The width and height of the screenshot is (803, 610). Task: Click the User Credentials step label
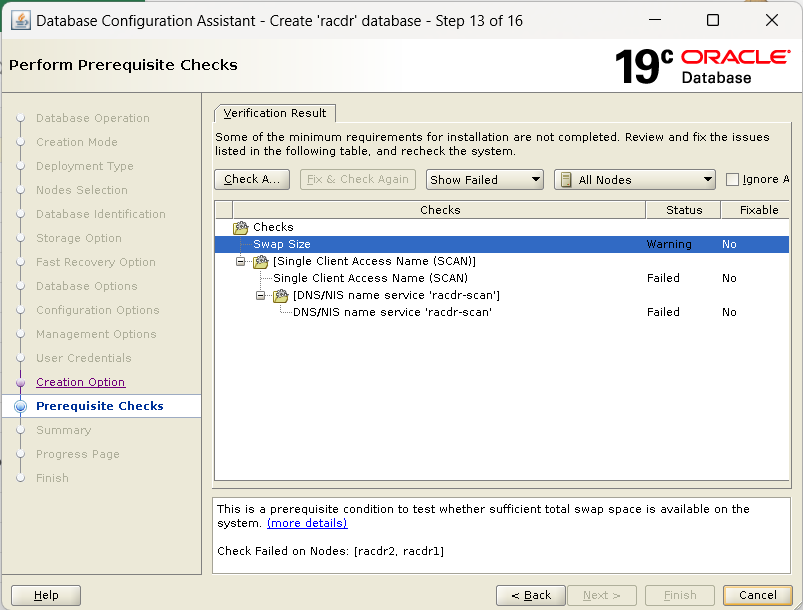point(83,358)
